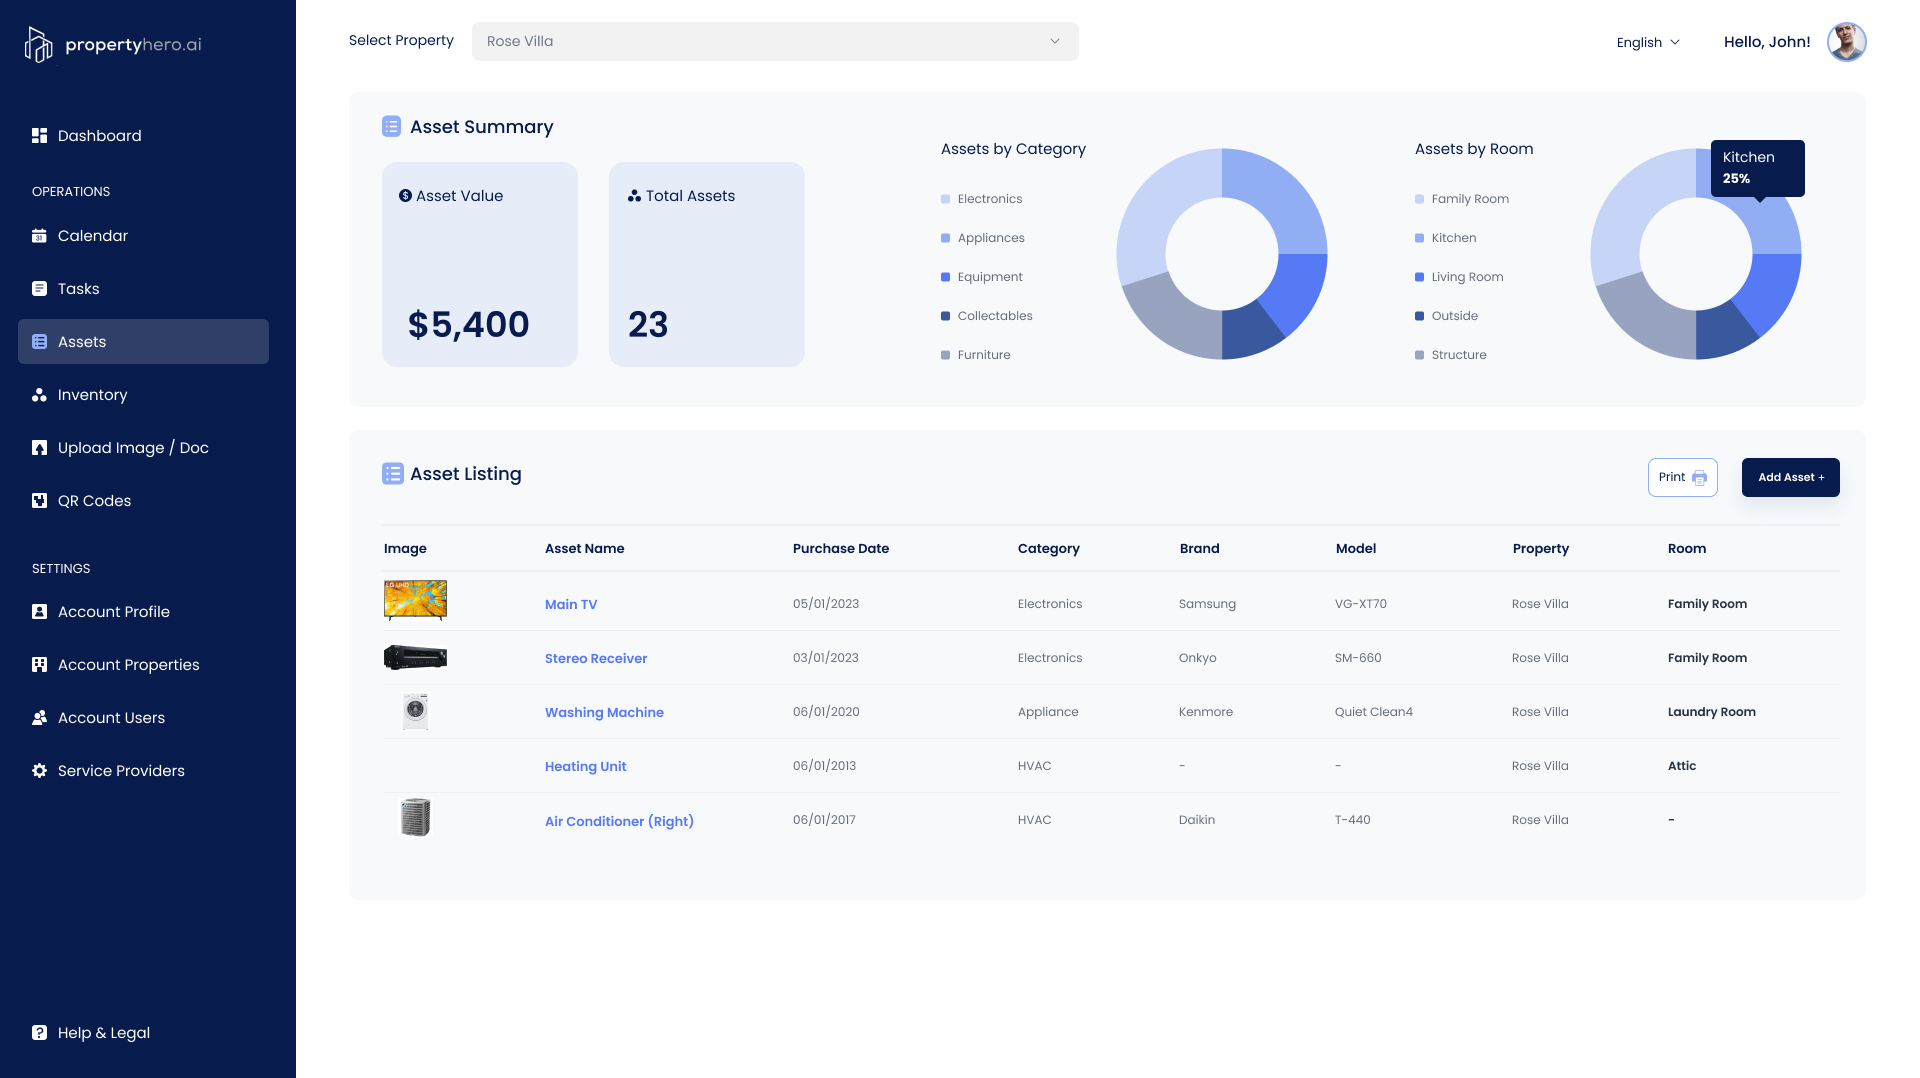Click the Upload Image / Doc icon
Viewport: 1920px width, 1078px height.
39,448
